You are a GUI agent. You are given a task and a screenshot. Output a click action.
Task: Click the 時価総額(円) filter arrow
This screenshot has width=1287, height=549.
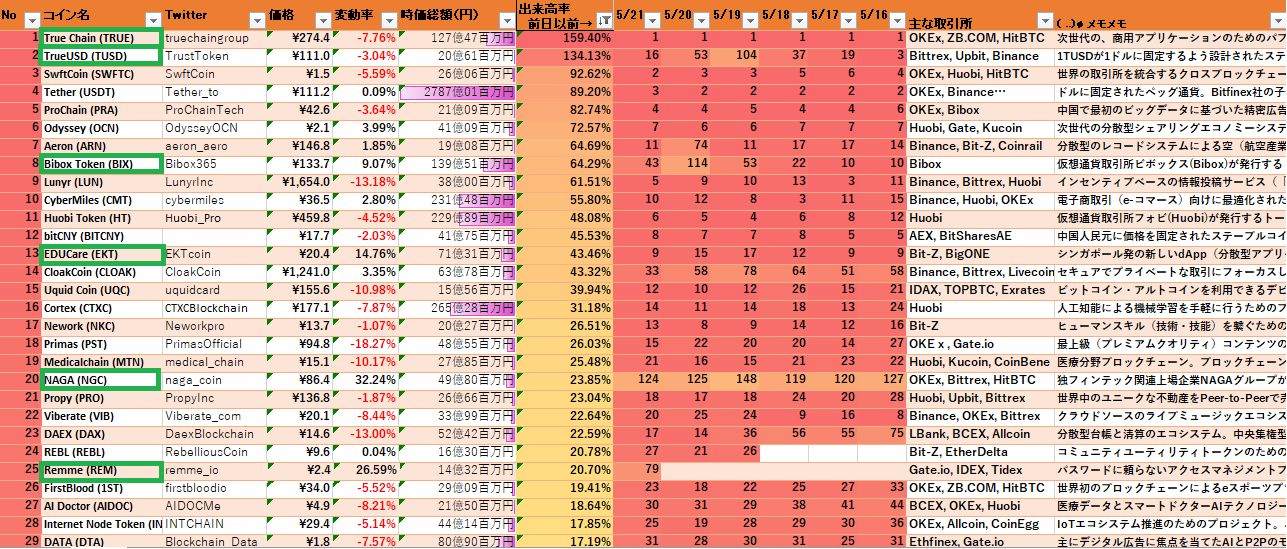[x=506, y=20]
